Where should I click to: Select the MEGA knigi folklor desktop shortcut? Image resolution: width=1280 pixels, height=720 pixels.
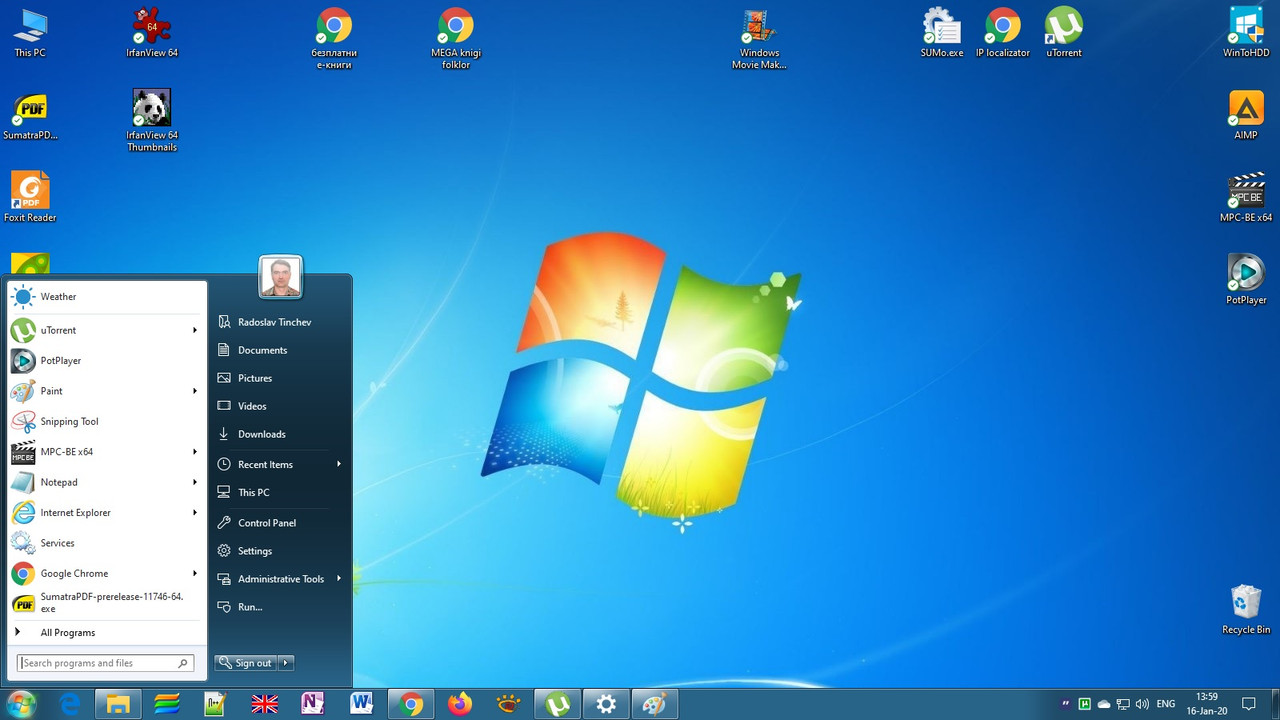pyautogui.click(x=456, y=38)
